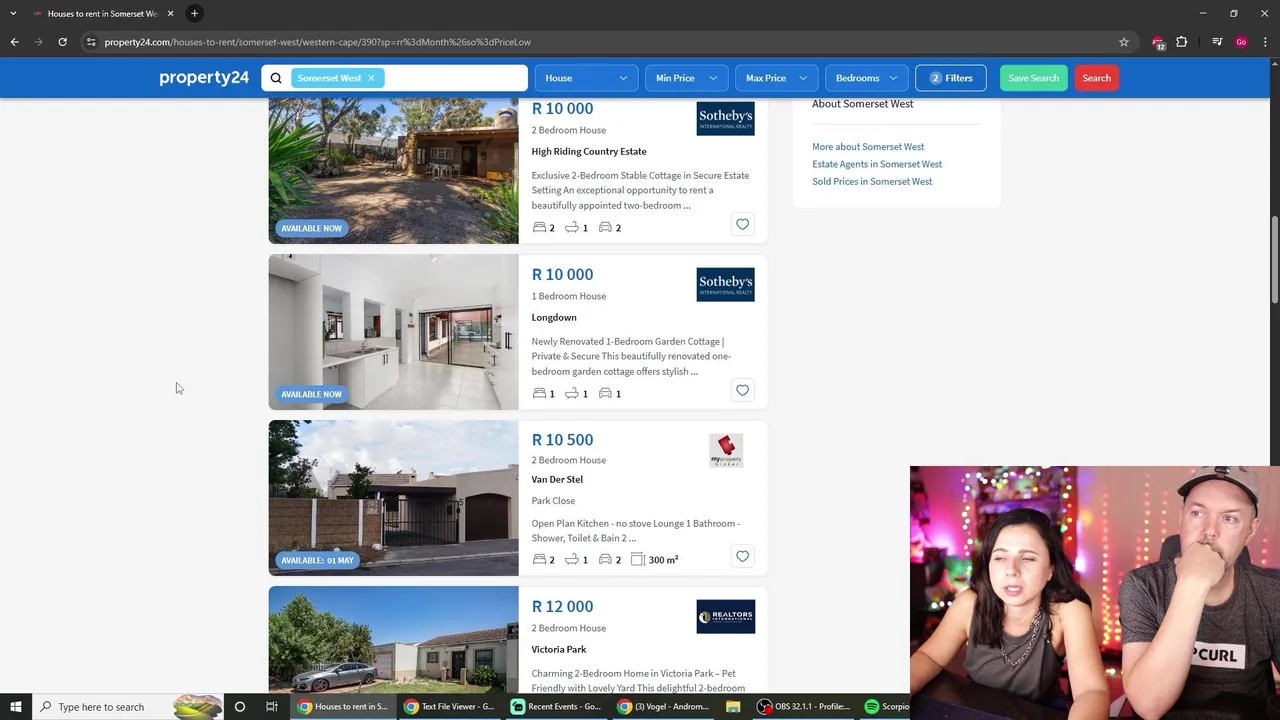Go back with the browser back arrow
This screenshot has width=1280, height=720.
[x=14, y=42]
